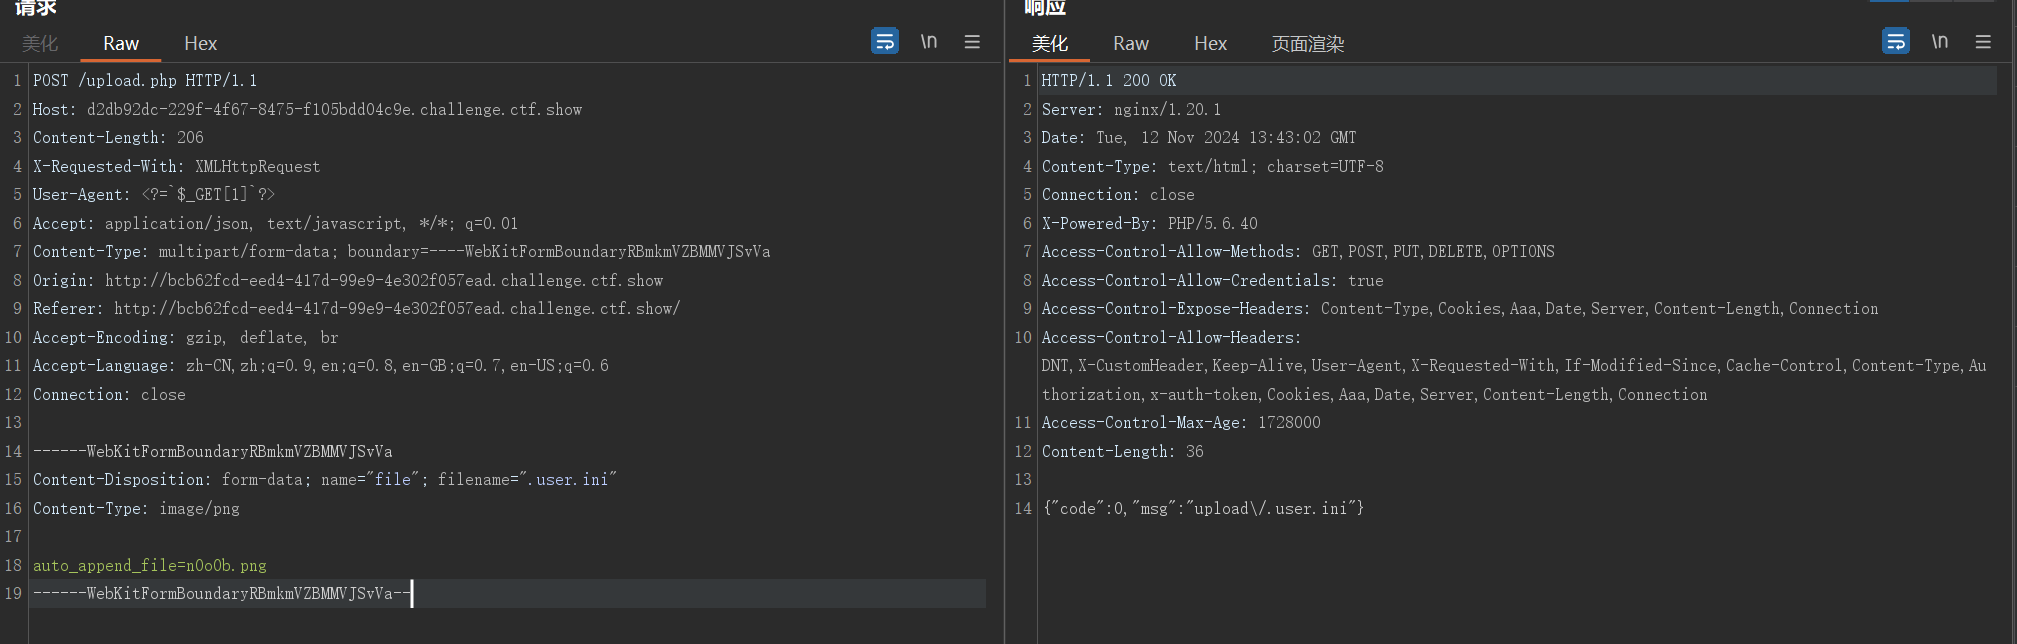
Task: Switch request view to the 美化 tab
Action: pyautogui.click(x=40, y=43)
